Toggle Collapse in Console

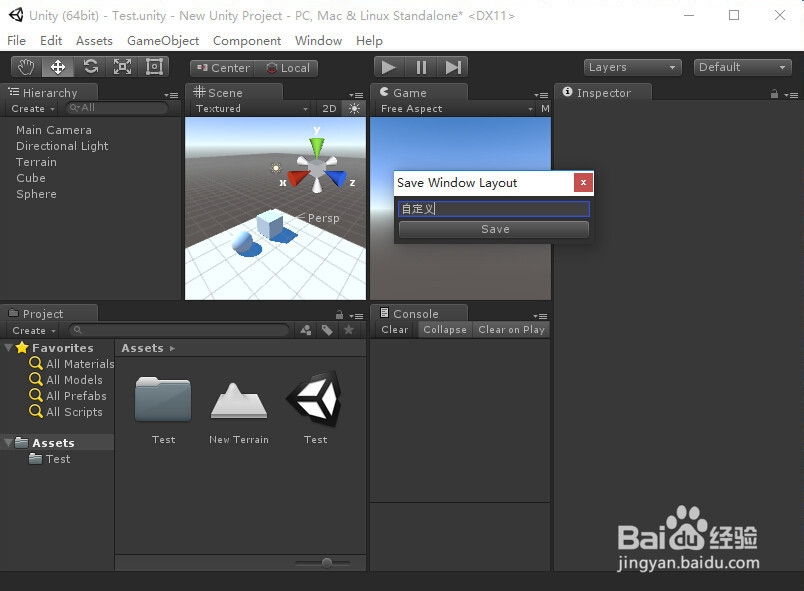pyautogui.click(x=445, y=330)
